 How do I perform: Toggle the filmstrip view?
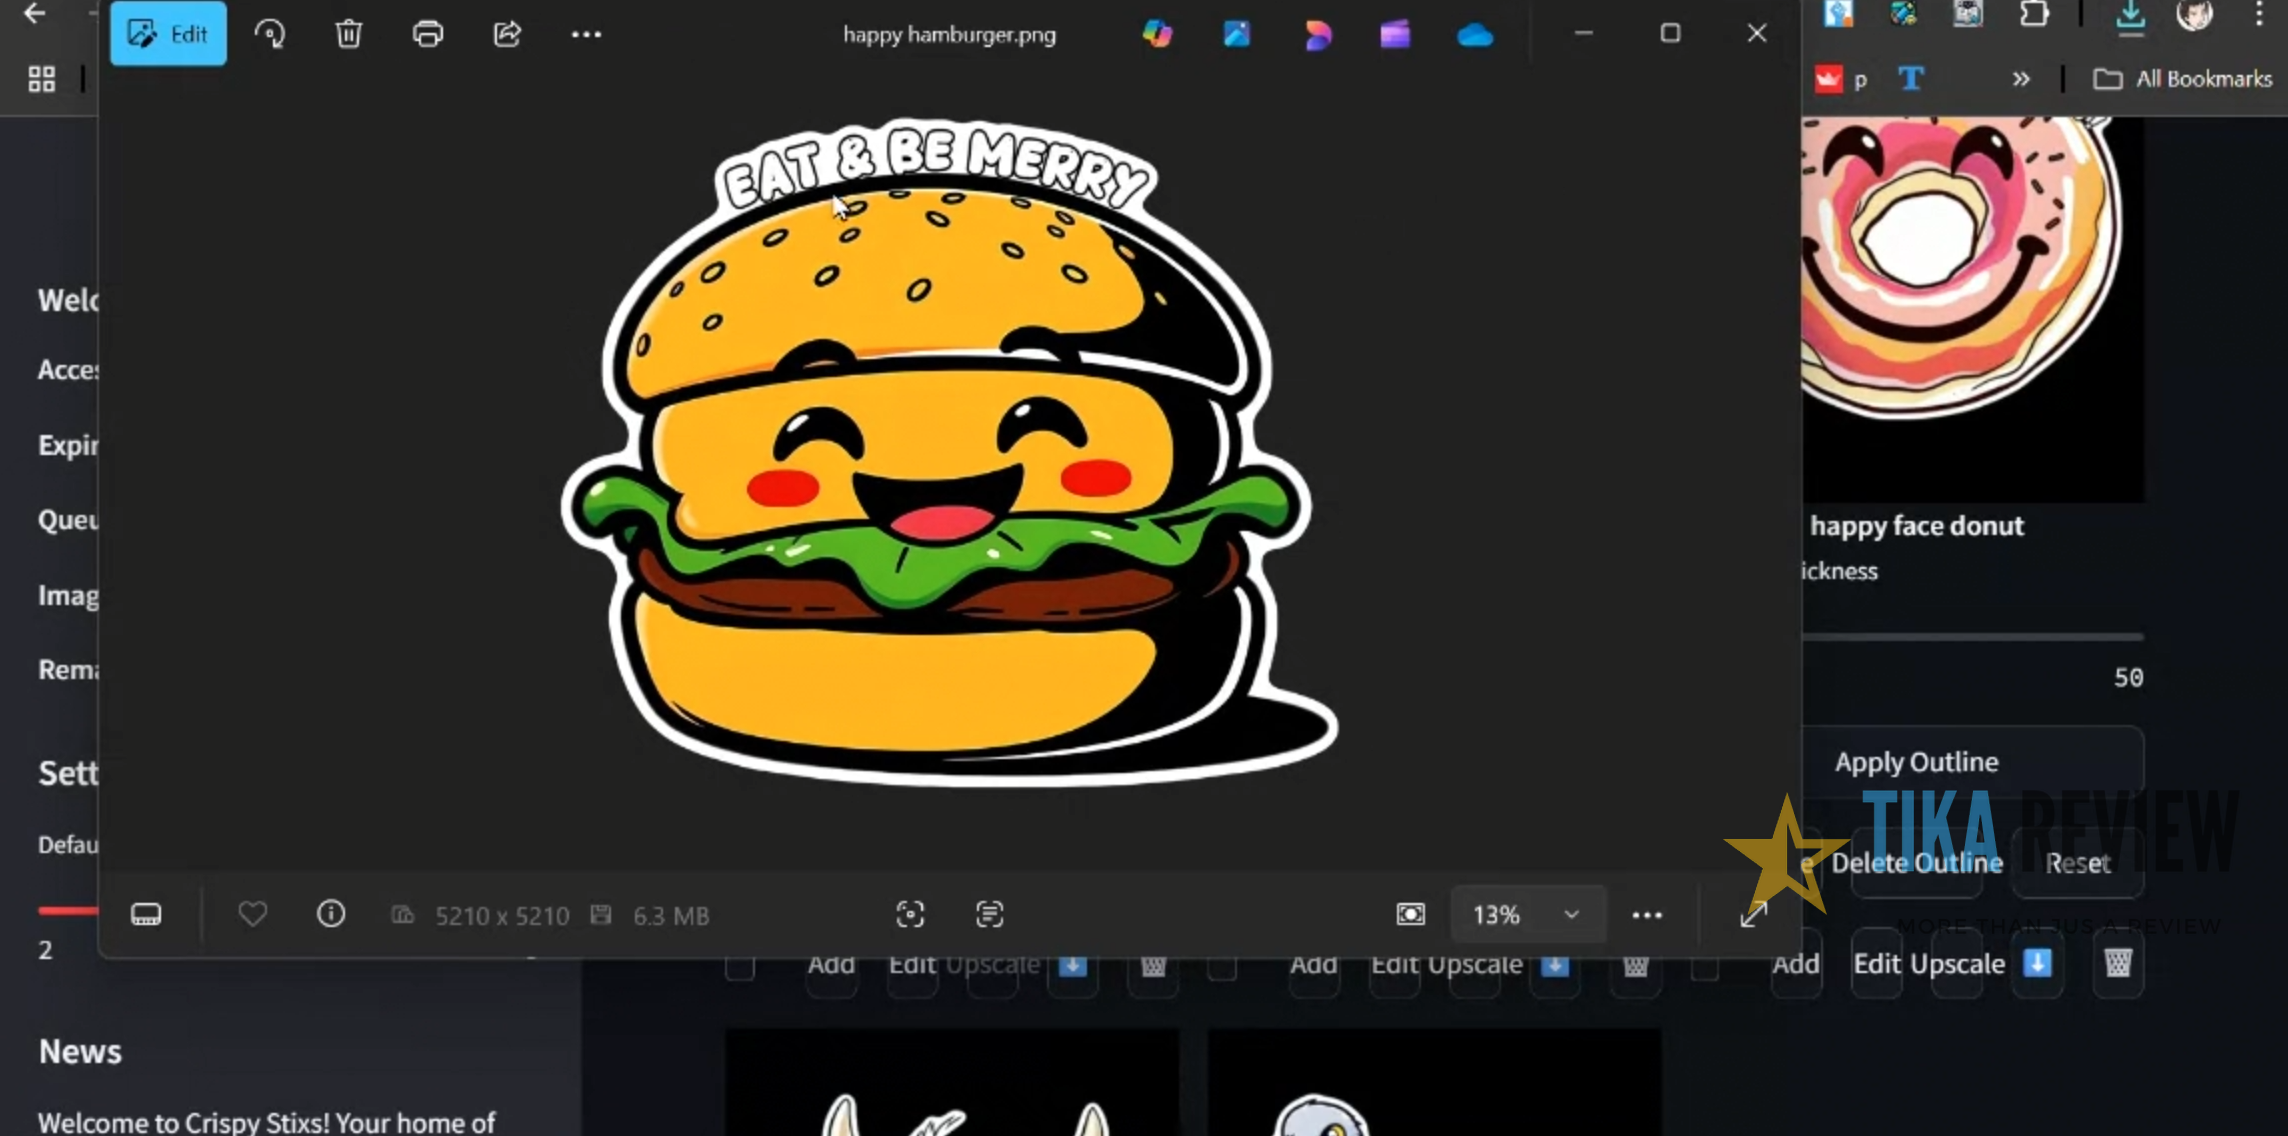[146, 914]
